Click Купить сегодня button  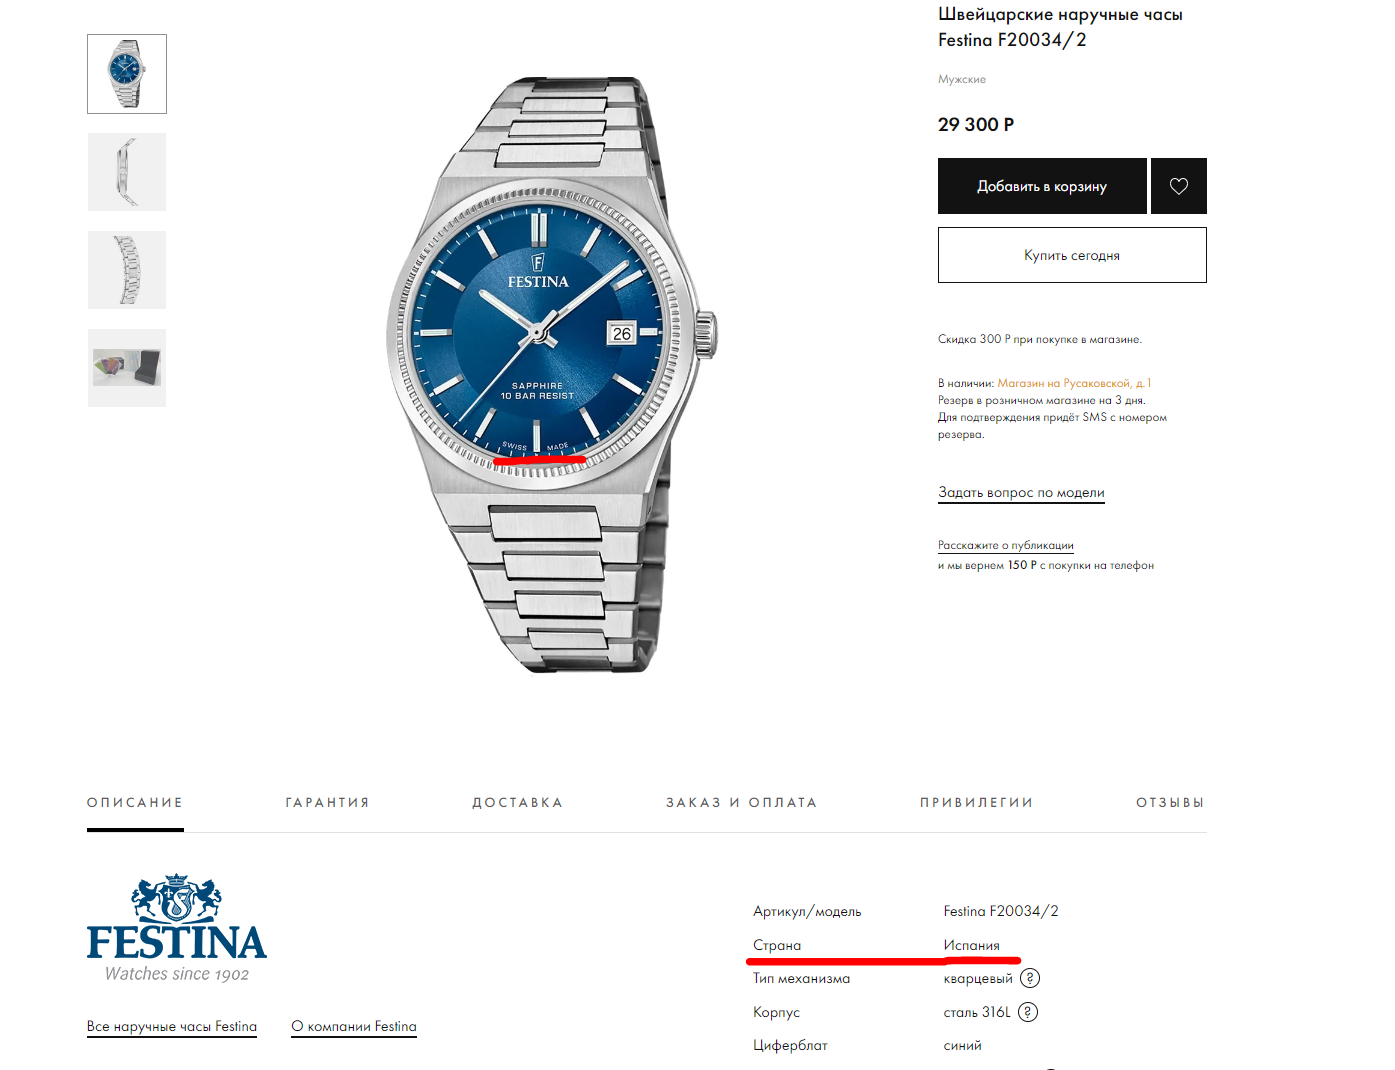(x=1072, y=255)
